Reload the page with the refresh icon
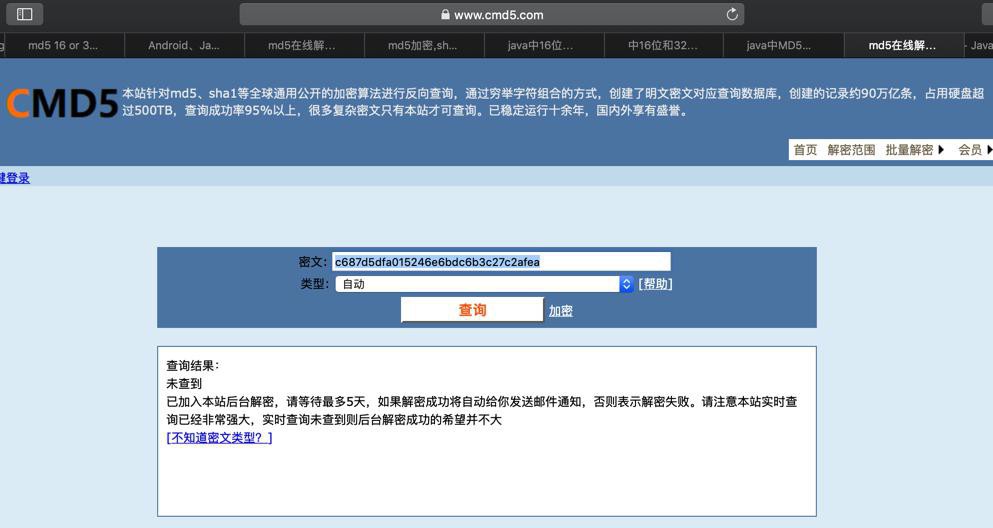 pyautogui.click(x=732, y=15)
